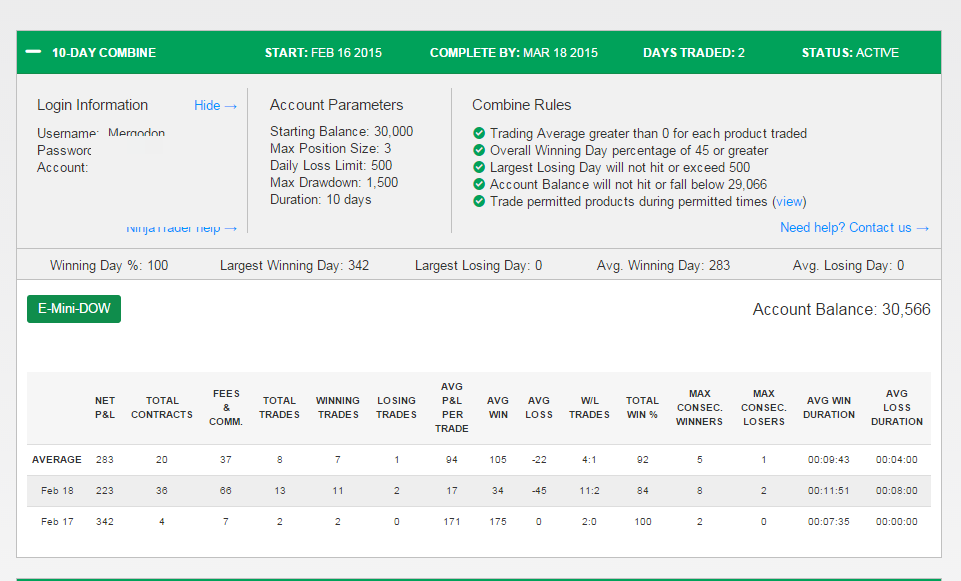Click Feb 18 total win % value 84
This screenshot has width=961, height=581.
coord(642,491)
